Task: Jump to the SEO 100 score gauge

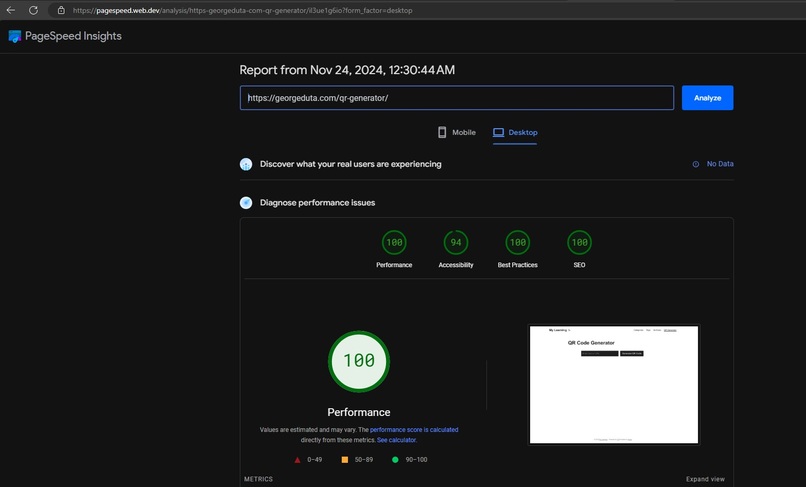Action: [x=579, y=242]
